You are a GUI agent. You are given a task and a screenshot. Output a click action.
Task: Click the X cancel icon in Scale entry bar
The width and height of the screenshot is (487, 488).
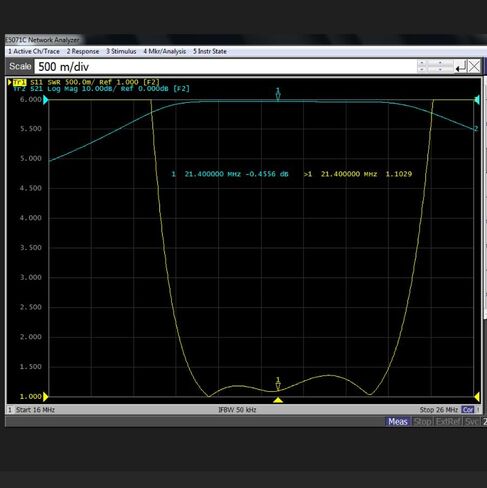[x=474, y=66]
